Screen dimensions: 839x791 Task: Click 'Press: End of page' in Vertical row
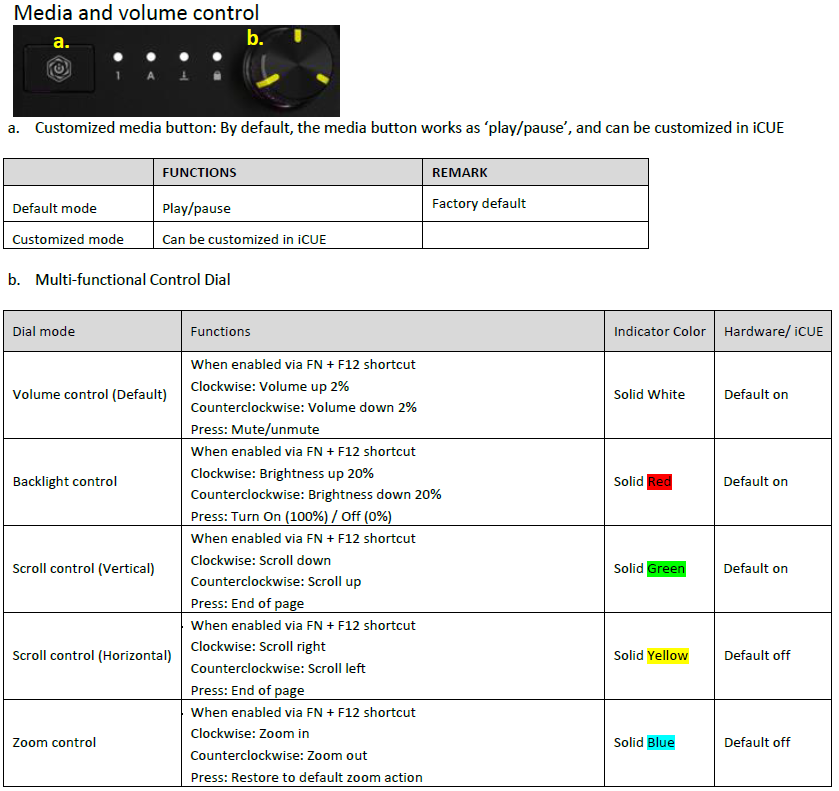(x=247, y=604)
